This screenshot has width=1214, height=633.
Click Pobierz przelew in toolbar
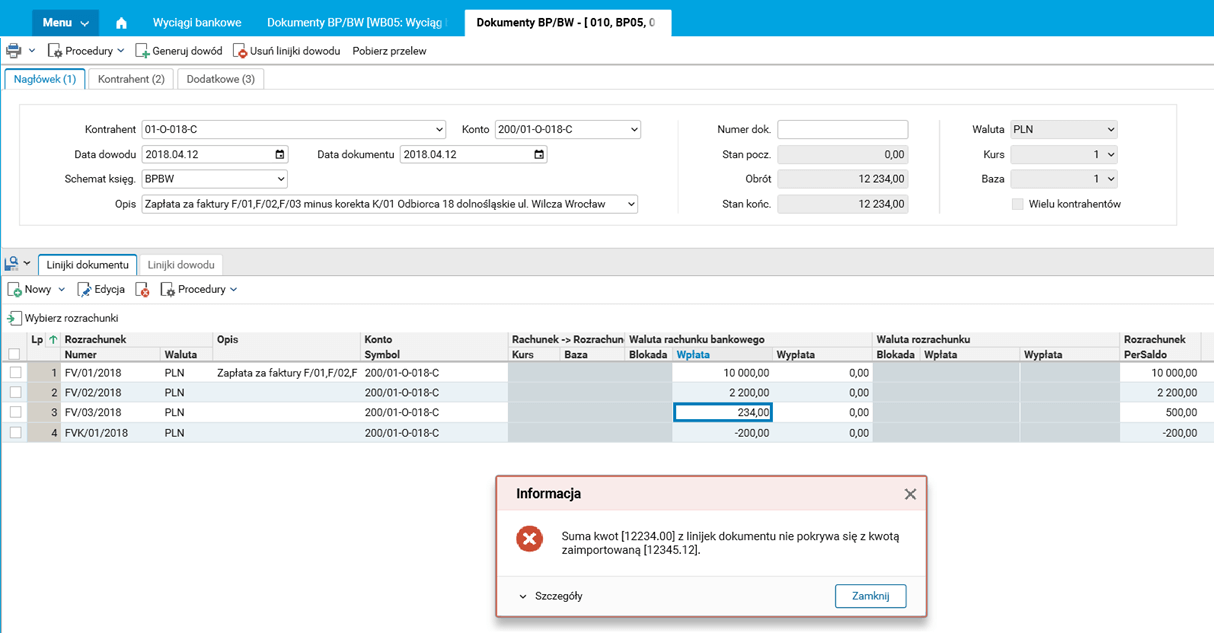(389, 51)
